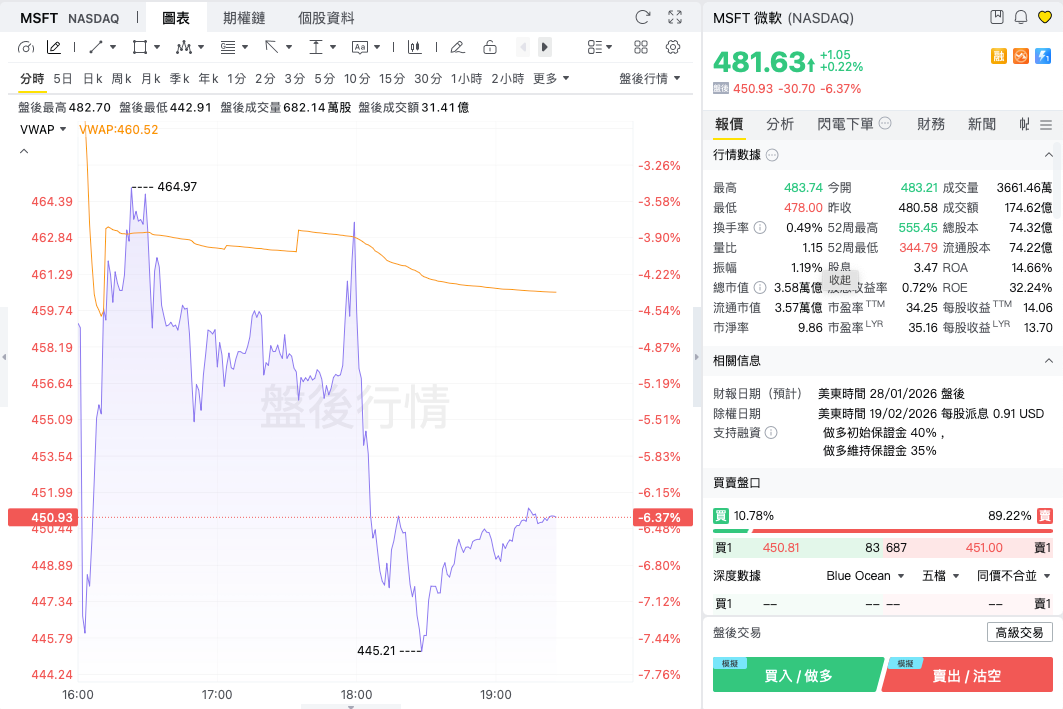This screenshot has height=709, width=1063.
Task: Refresh the MSFT chart
Action: click(643, 17)
